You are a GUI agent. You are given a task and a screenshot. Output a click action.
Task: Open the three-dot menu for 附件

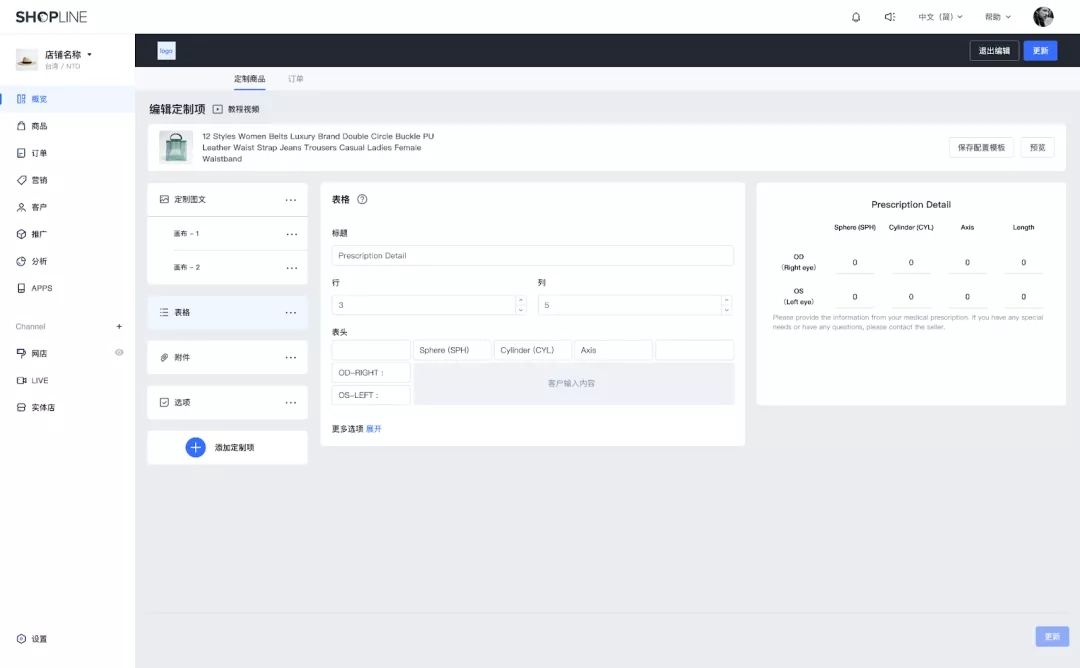click(291, 357)
